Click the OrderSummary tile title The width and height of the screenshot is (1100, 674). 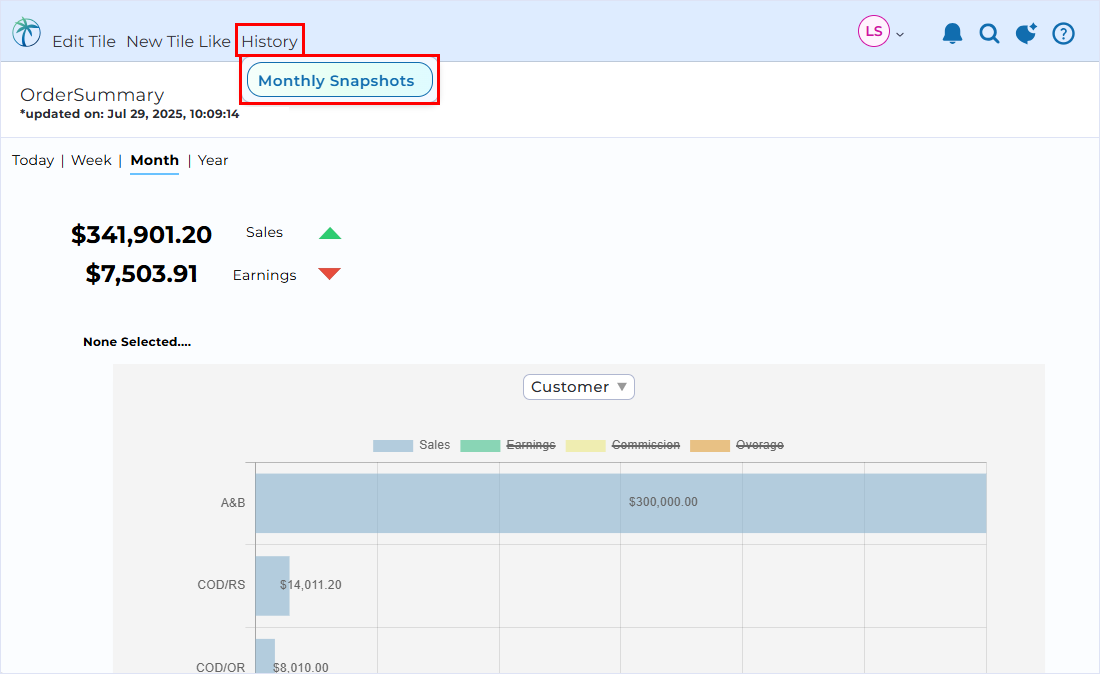(92, 95)
